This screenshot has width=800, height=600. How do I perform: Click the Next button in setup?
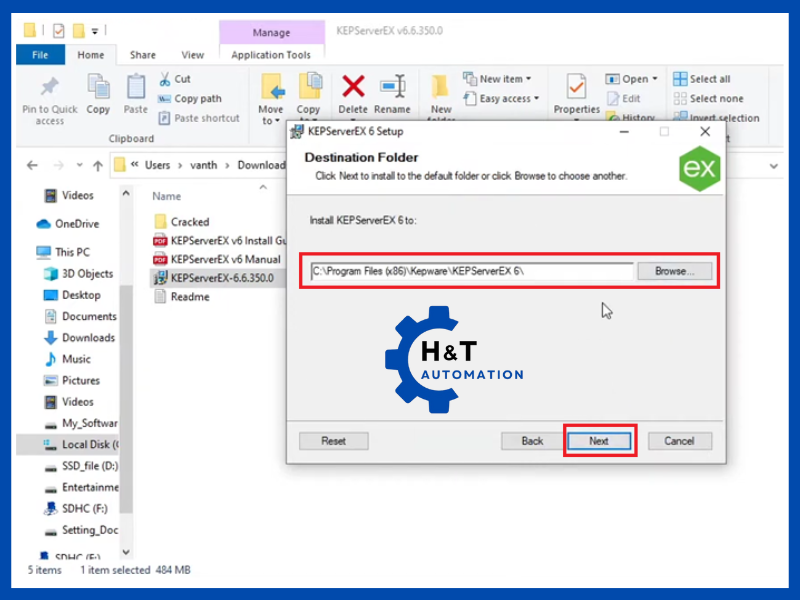click(x=598, y=441)
